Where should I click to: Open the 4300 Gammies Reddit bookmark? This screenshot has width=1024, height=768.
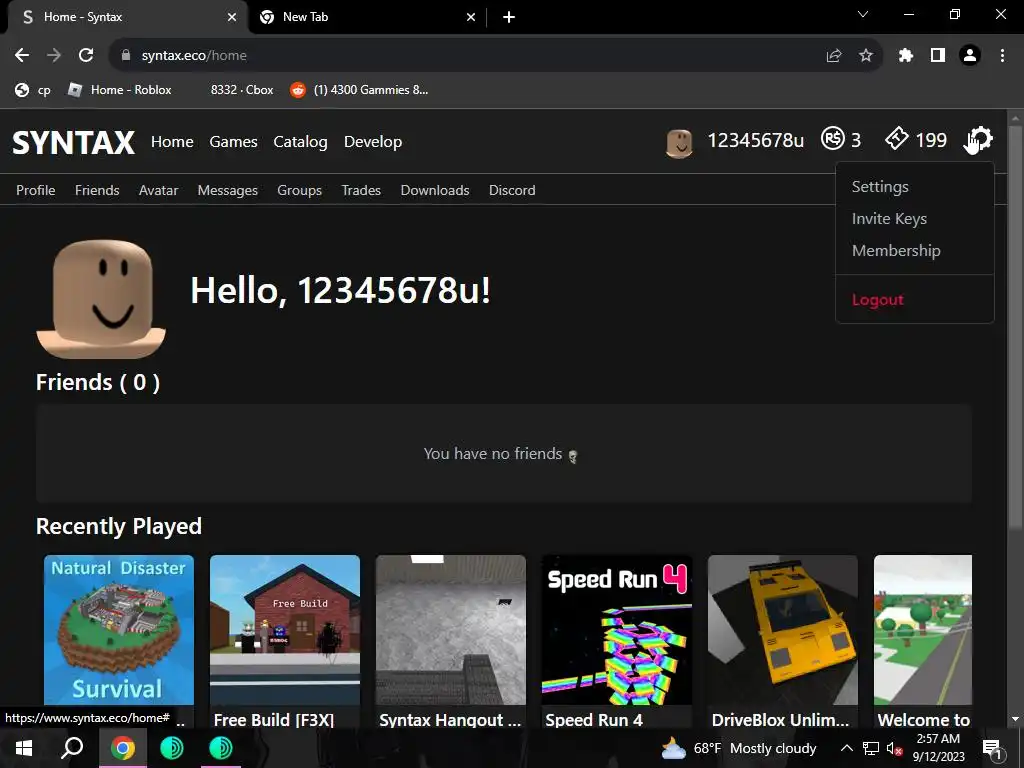[360, 90]
